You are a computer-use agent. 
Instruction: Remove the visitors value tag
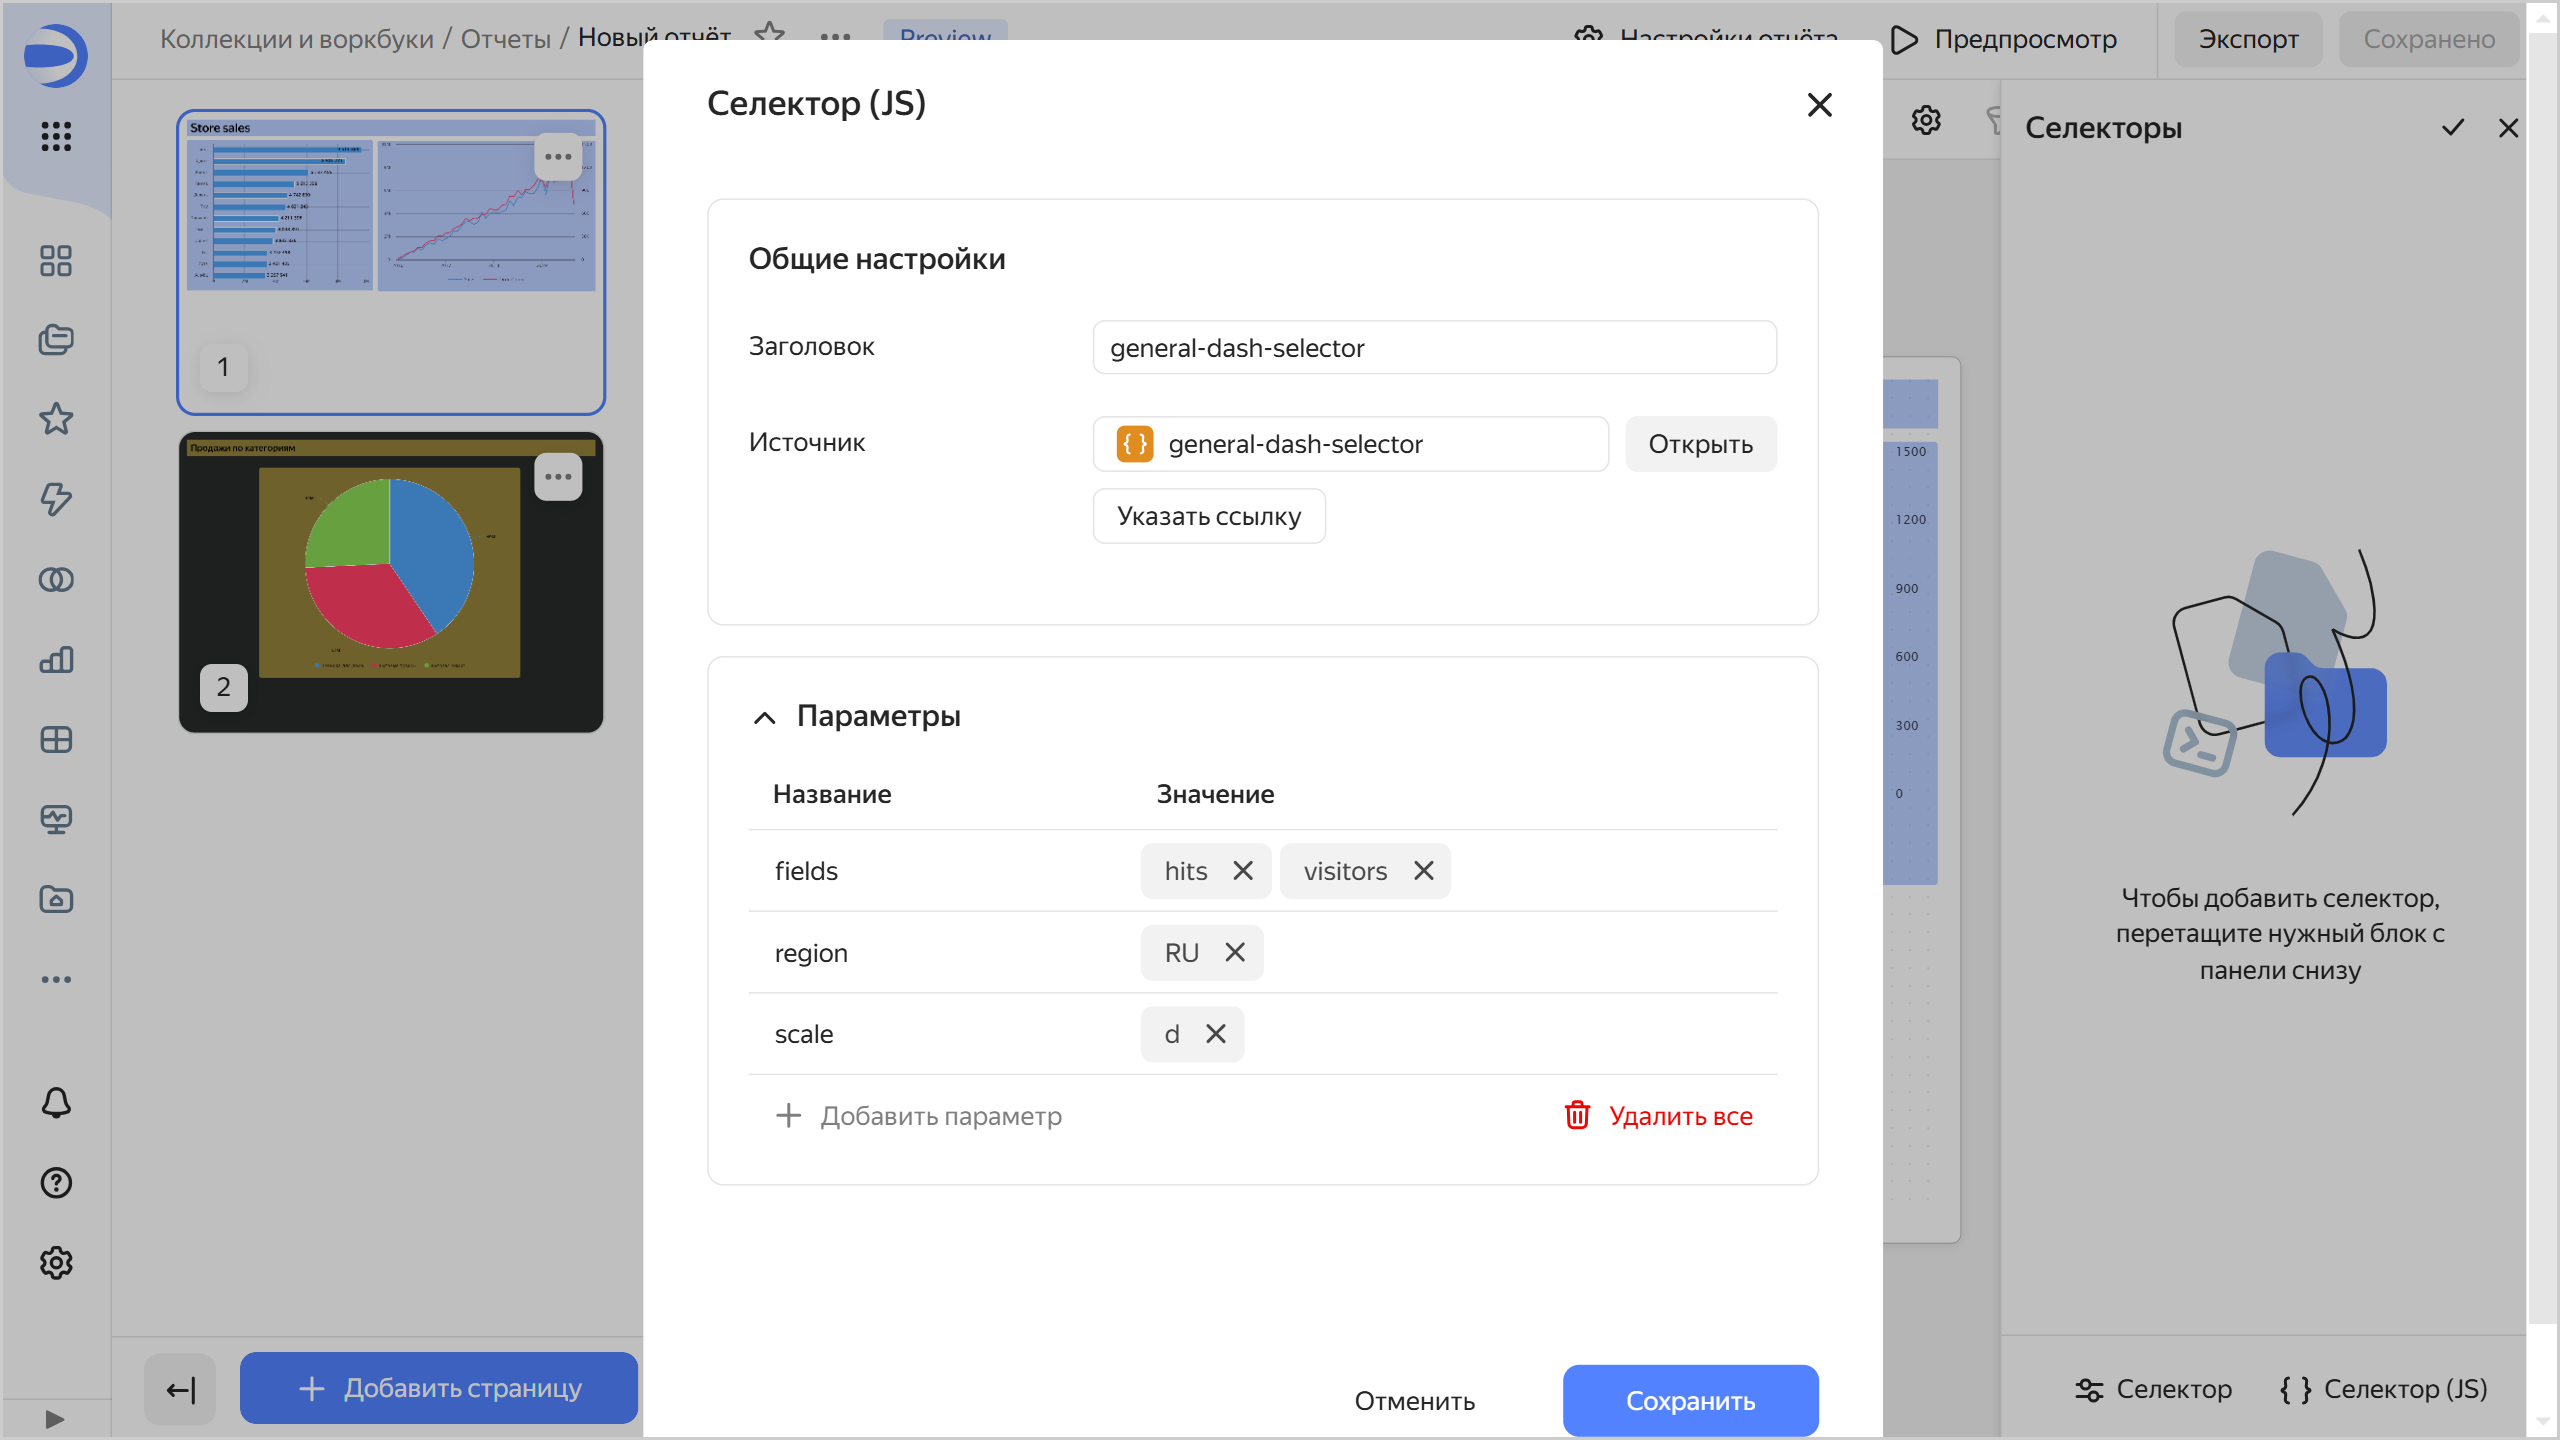[x=1424, y=871]
